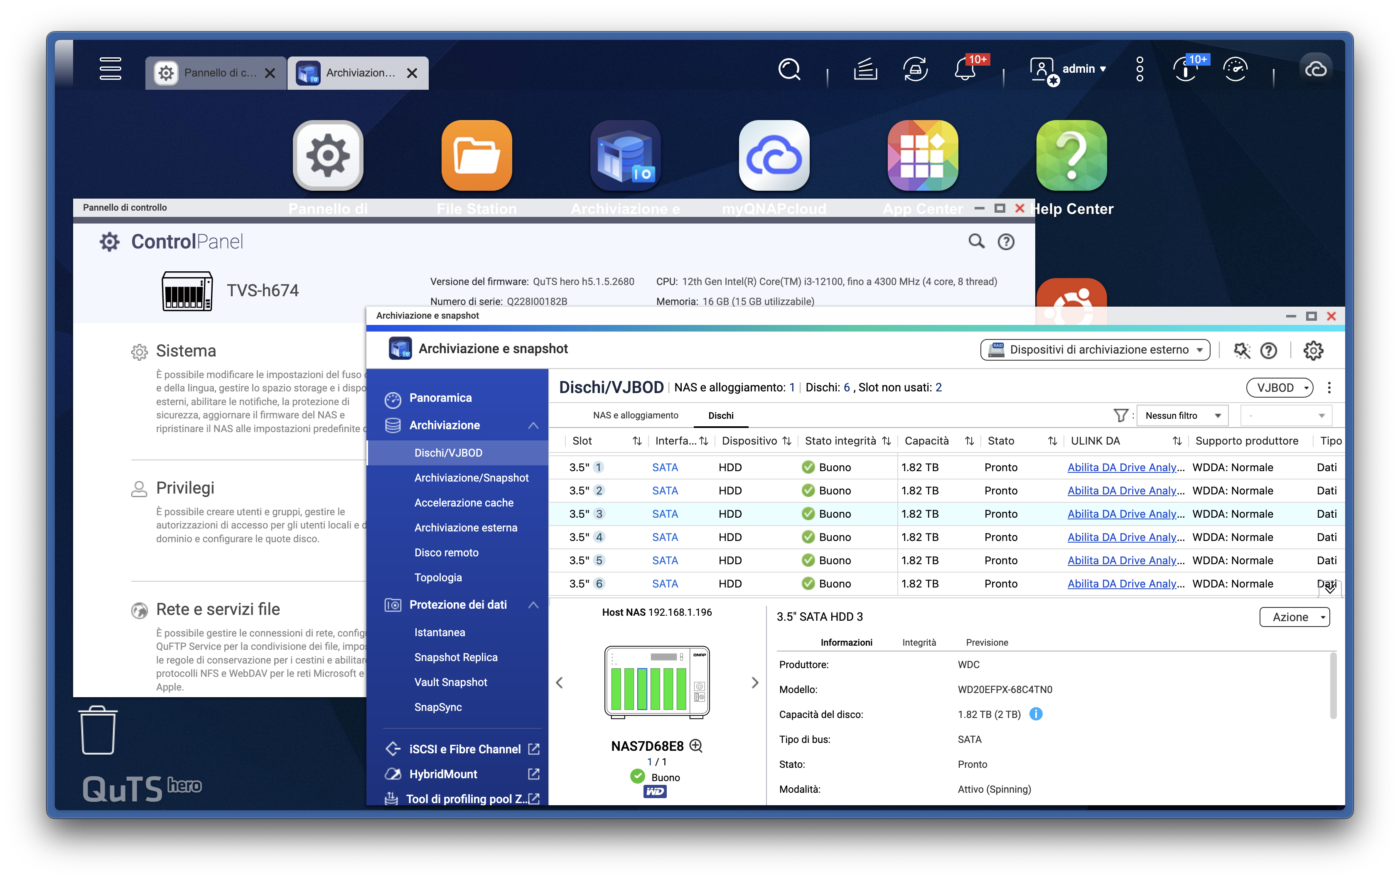
Task: Open Dispositivi di archiviazione esterno dropdown
Action: tap(1095, 350)
